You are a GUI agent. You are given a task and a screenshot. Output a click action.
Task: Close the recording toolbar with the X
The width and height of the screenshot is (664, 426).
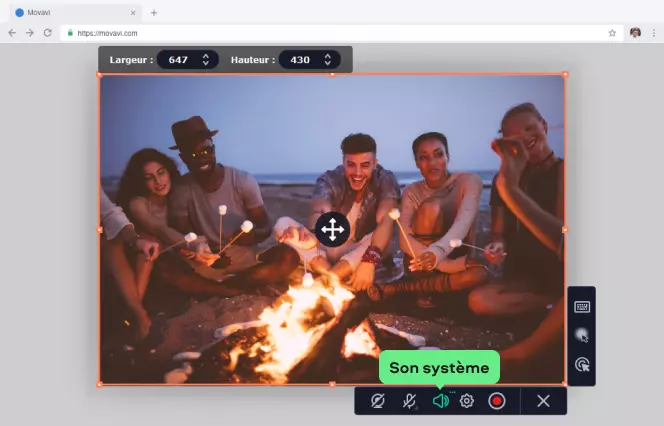543,401
